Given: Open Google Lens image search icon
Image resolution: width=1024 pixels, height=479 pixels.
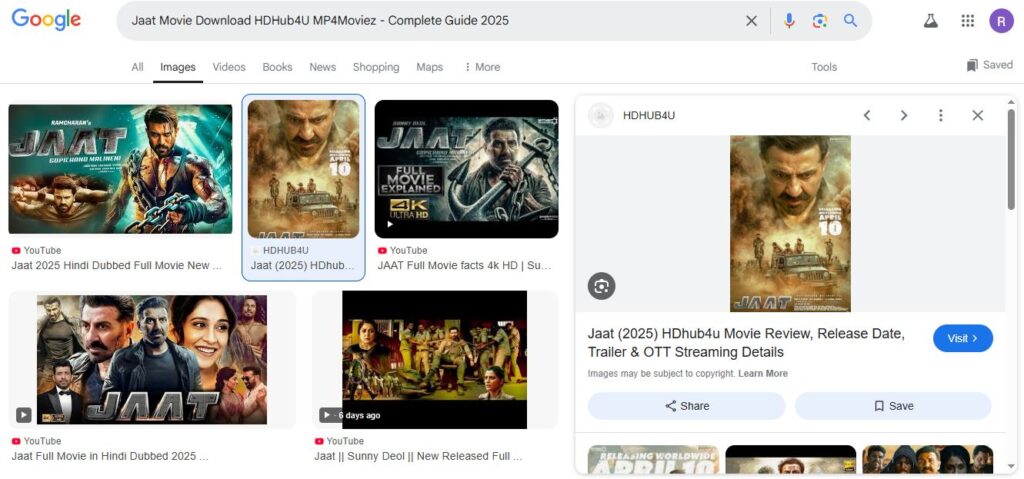Looking at the screenshot, I should click(820, 21).
